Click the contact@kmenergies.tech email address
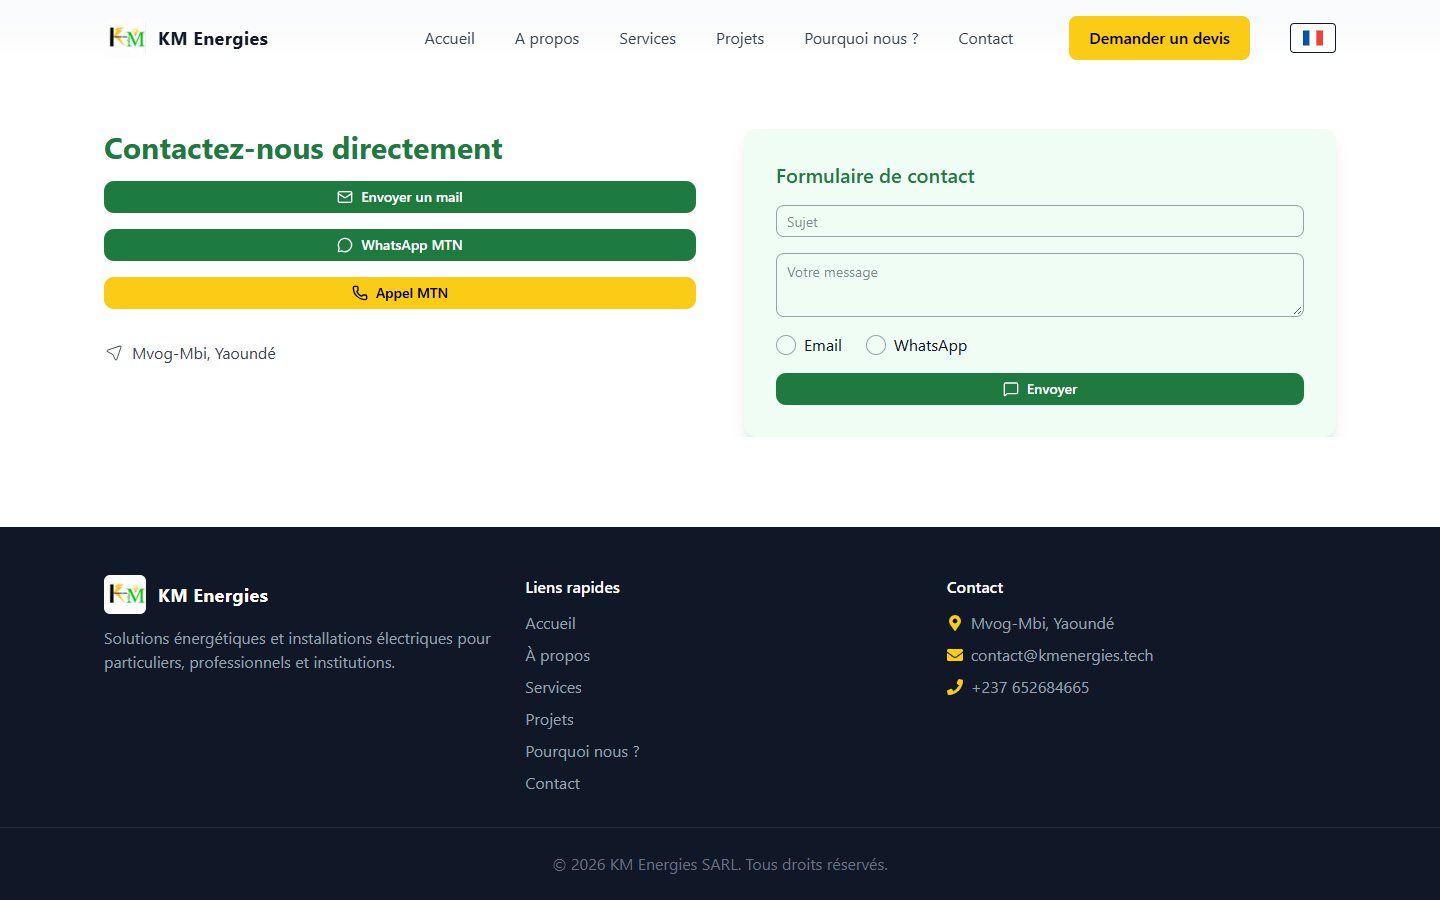1440x900 pixels. tap(1062, 655)
